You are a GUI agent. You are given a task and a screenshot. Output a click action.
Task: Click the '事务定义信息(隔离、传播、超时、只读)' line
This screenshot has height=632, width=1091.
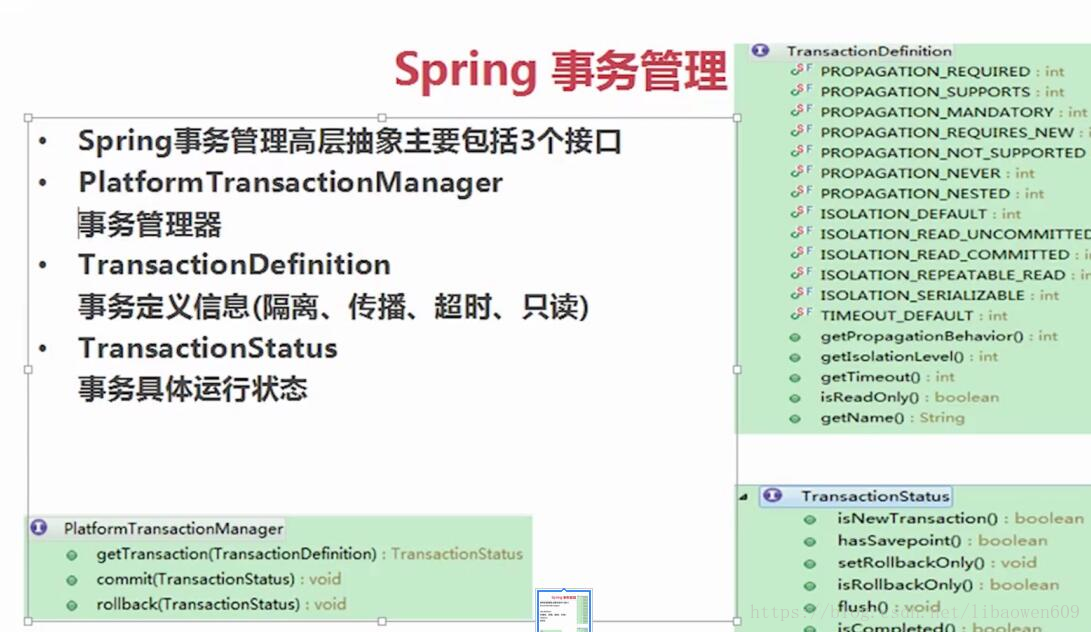coord(333,306)
